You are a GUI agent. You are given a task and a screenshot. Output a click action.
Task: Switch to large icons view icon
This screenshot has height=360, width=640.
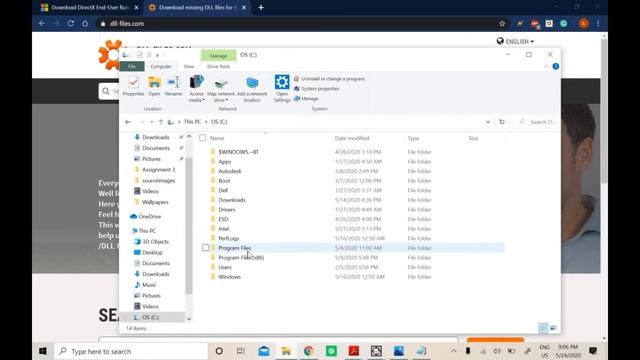click(553, 328)
